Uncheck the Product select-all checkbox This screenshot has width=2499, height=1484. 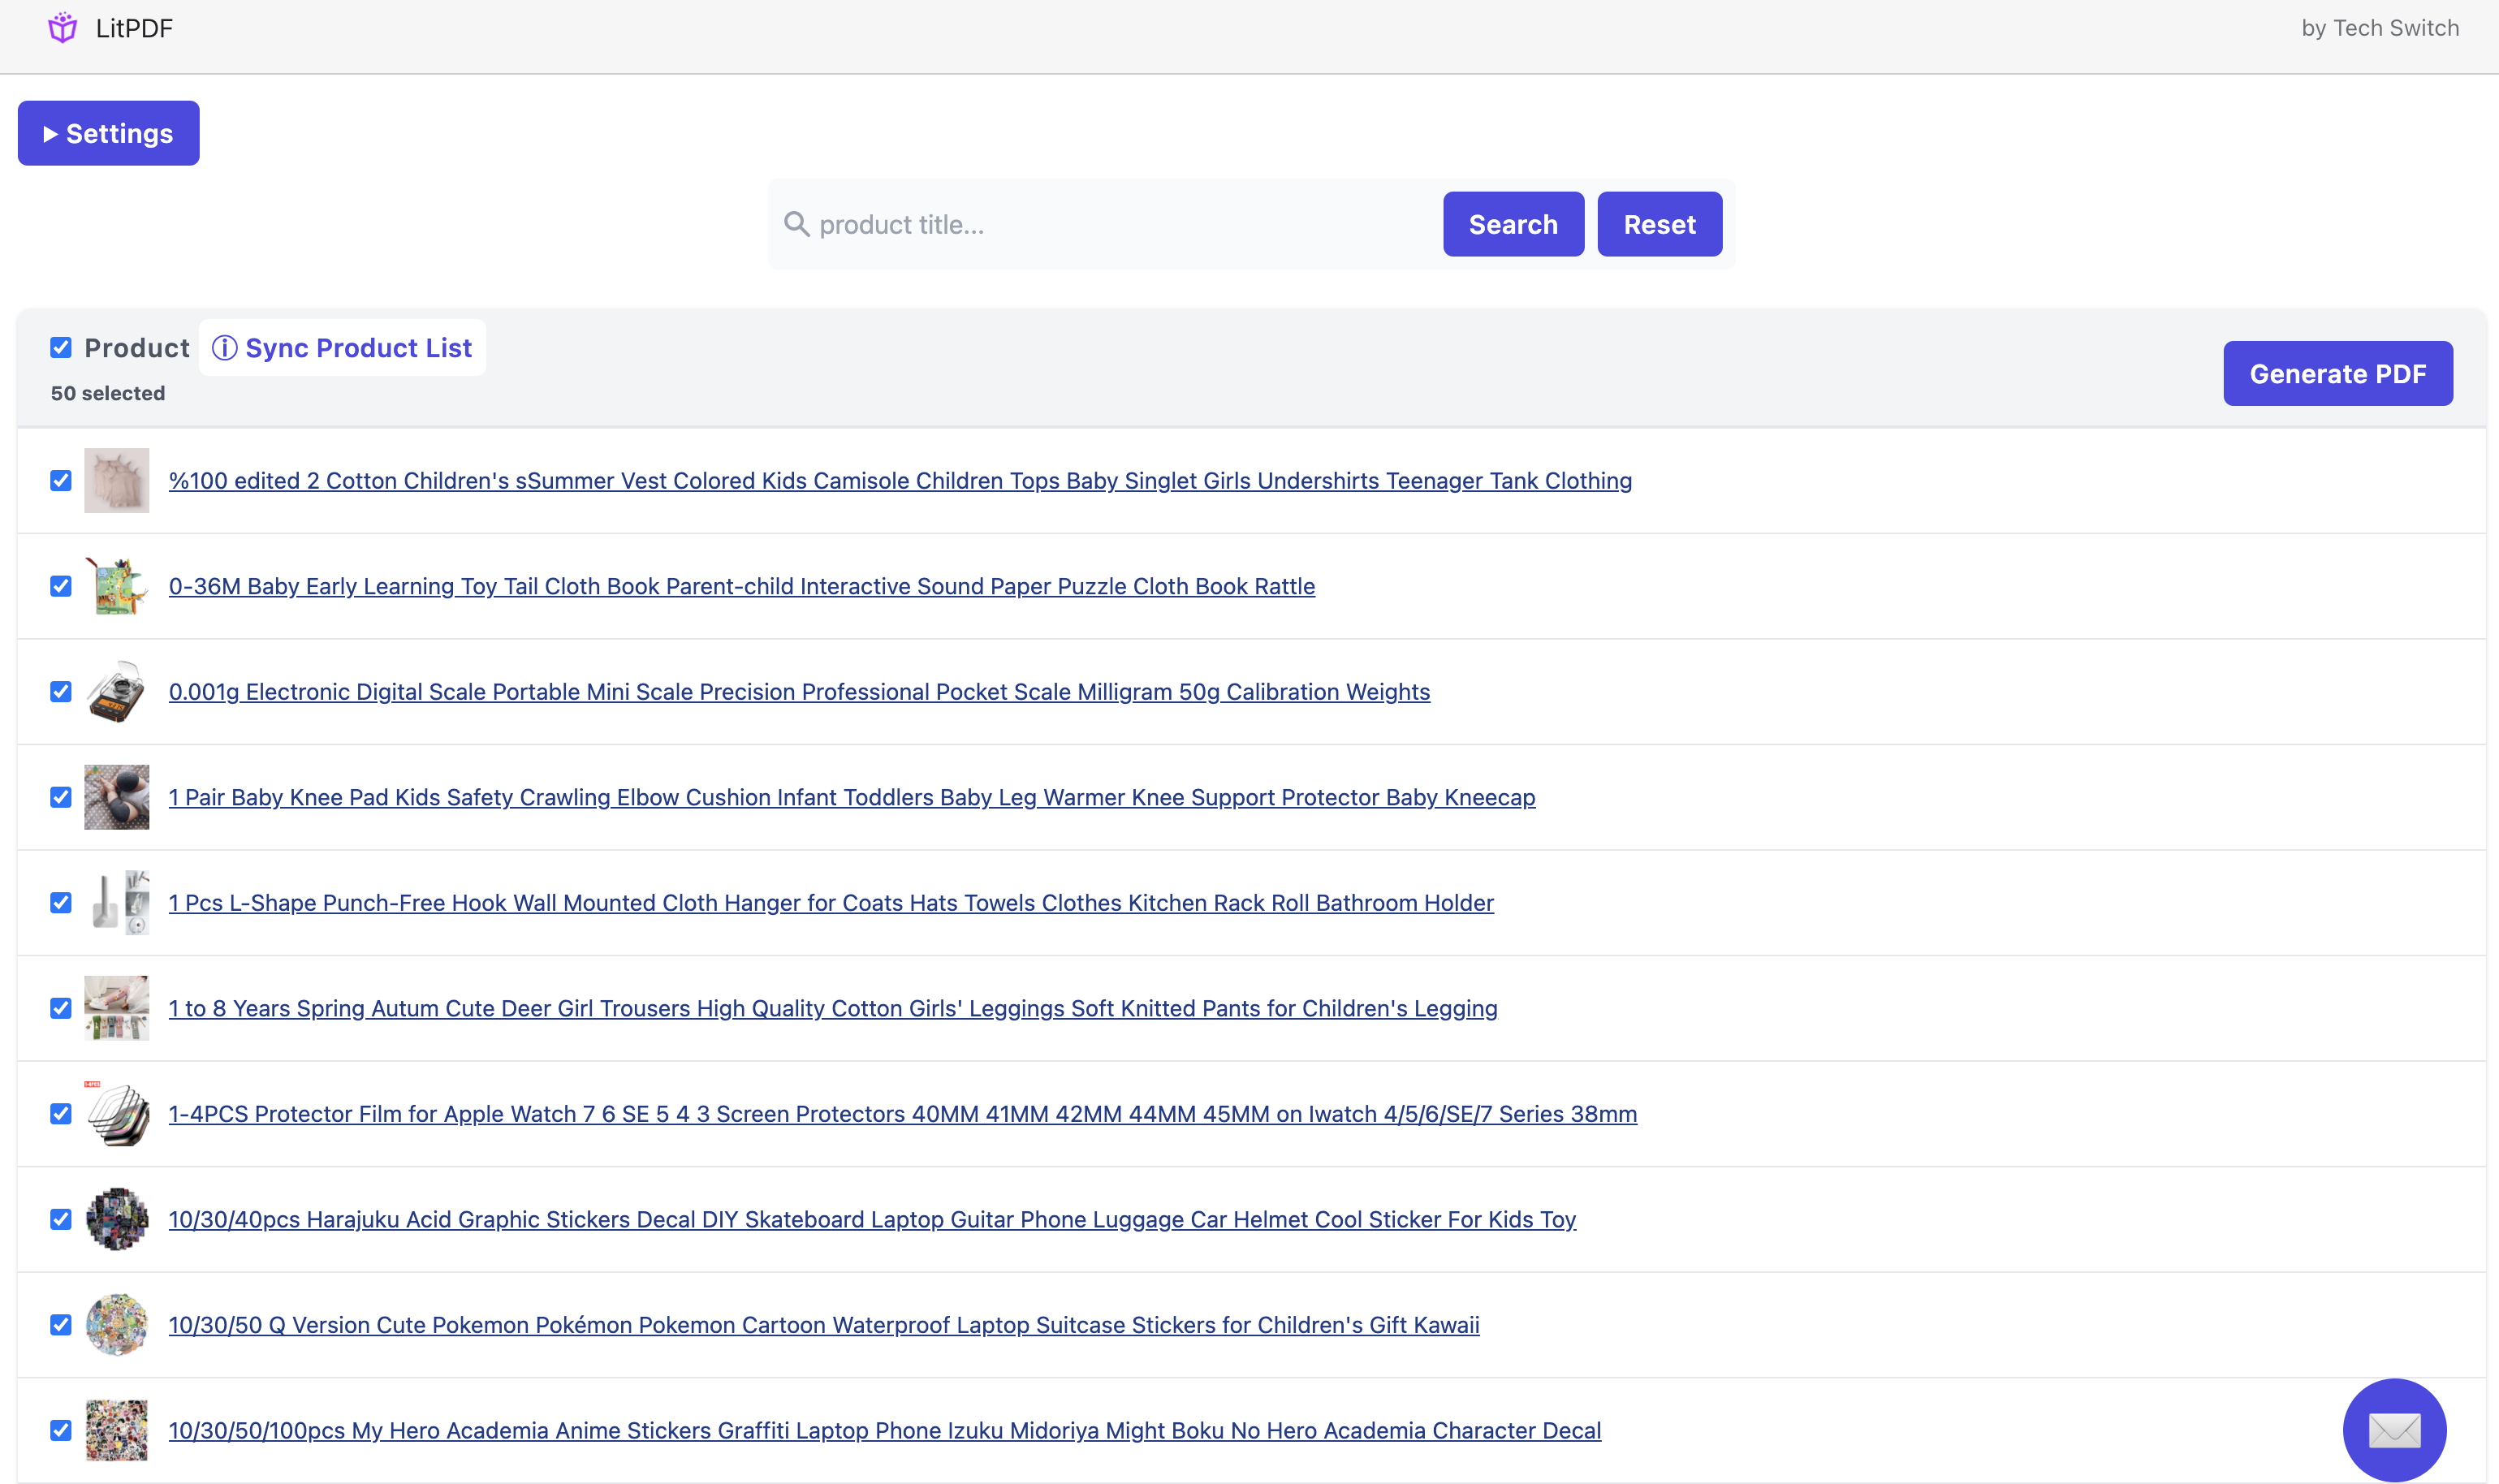tap(61, 347)
